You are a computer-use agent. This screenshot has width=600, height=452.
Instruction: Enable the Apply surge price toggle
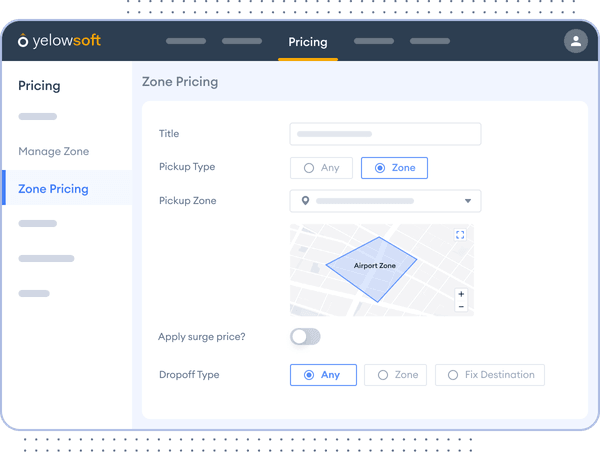click(305, 337)
